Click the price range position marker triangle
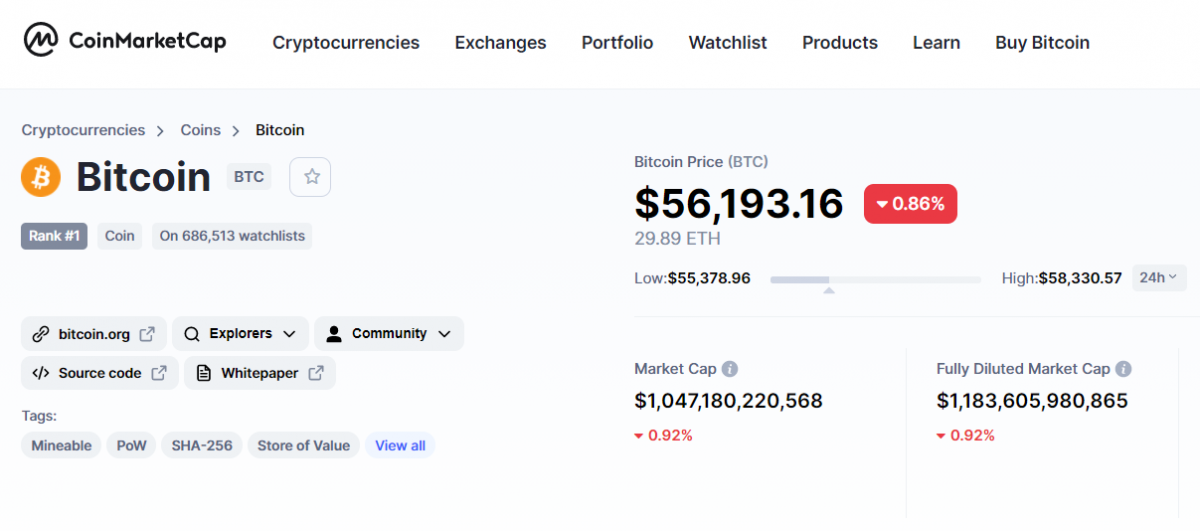This screenshot has width=1200, height=531. 828,291
